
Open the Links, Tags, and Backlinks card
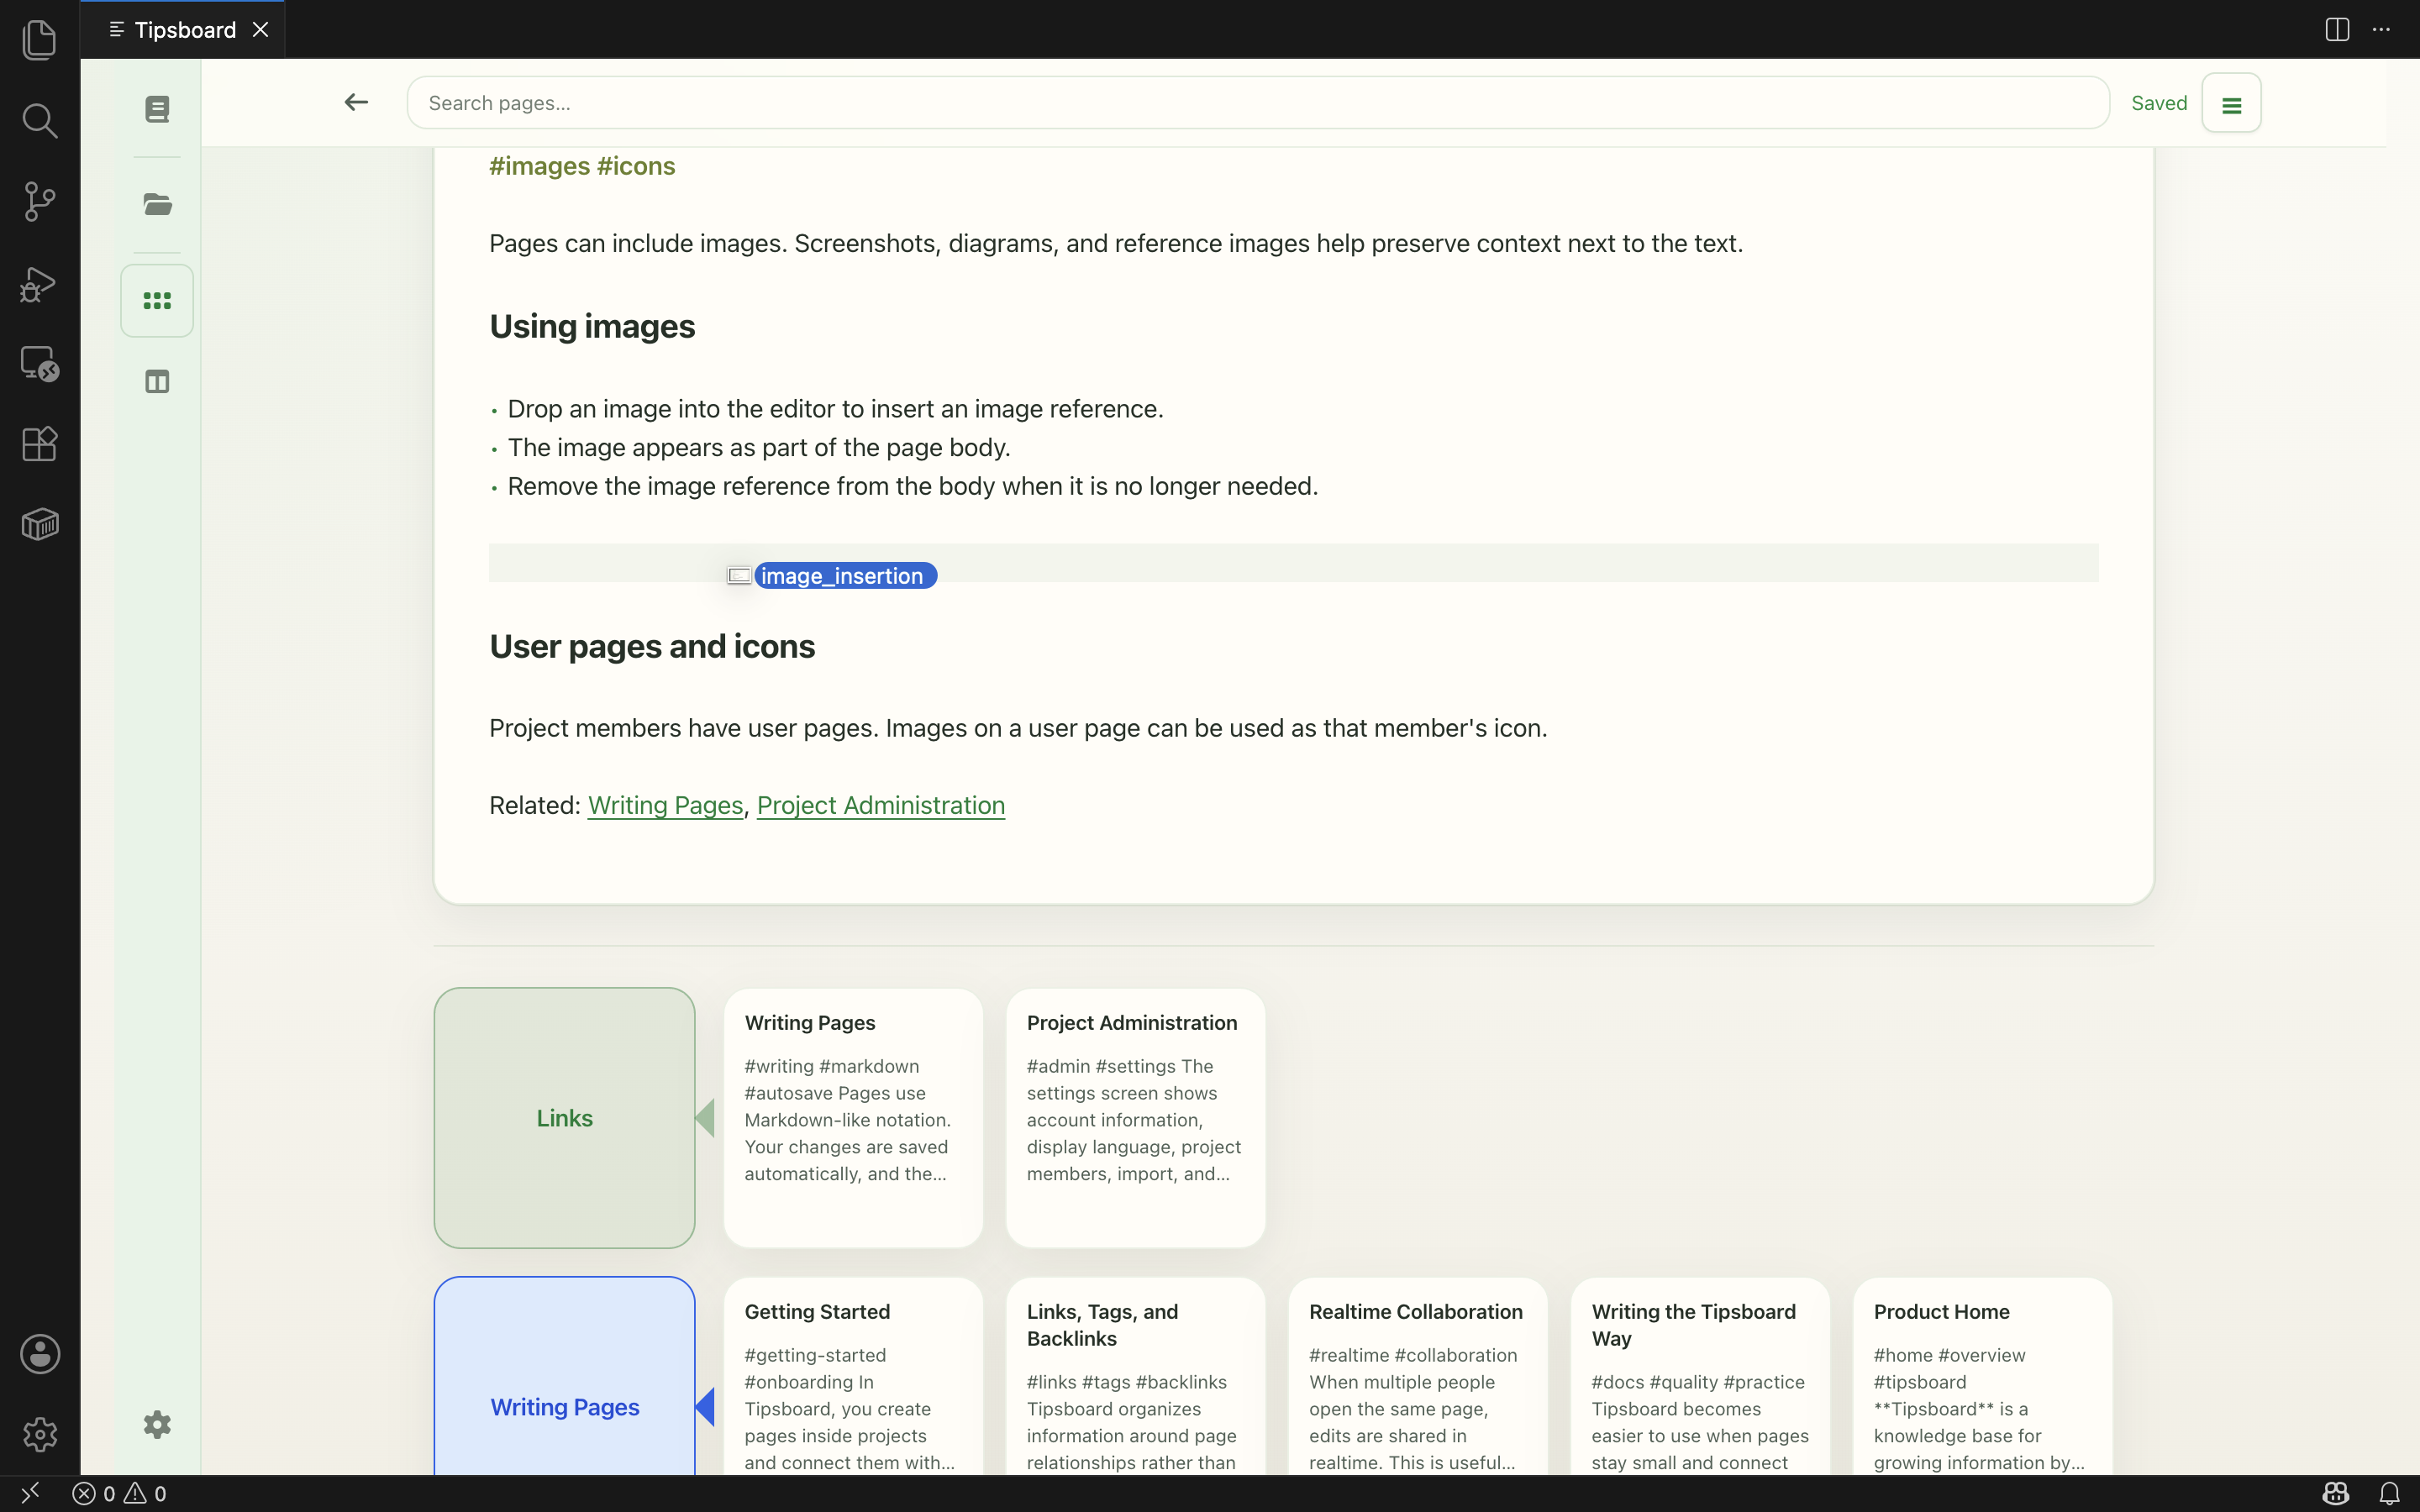click(x=1135, y=1376)
